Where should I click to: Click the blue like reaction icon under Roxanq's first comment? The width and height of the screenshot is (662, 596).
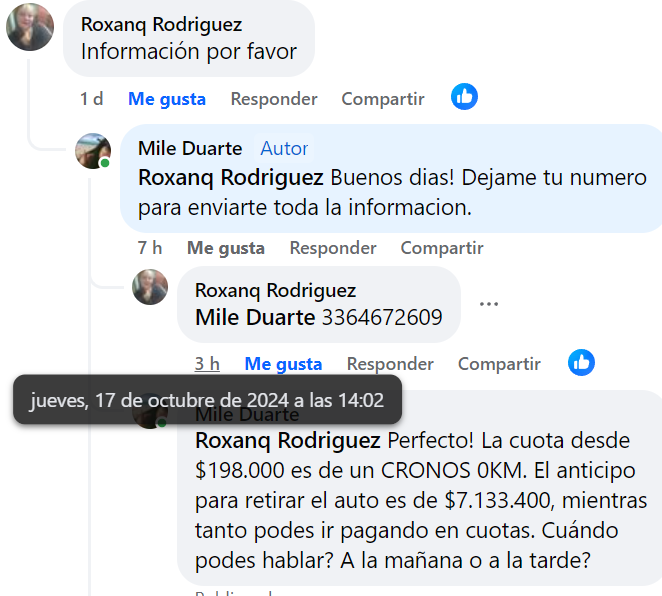464,97
